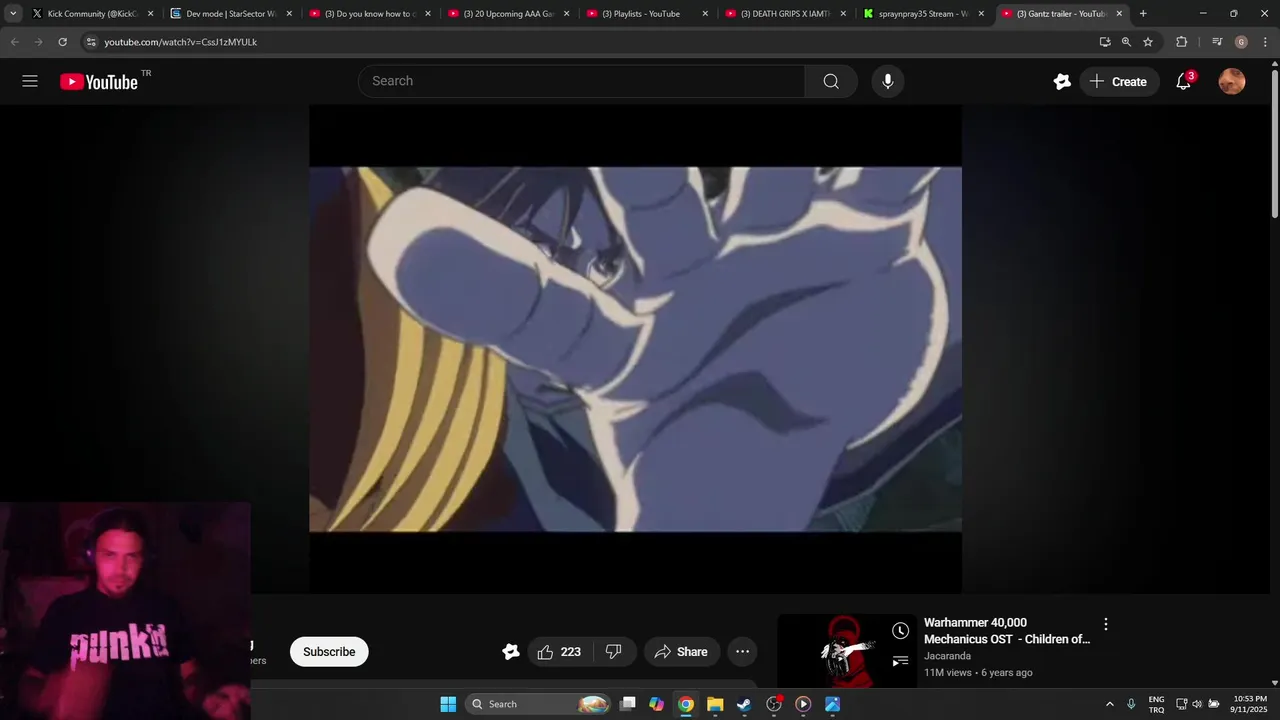
Task: Click the sparkle icon left of Like
Action: click(x=511, y=652)
